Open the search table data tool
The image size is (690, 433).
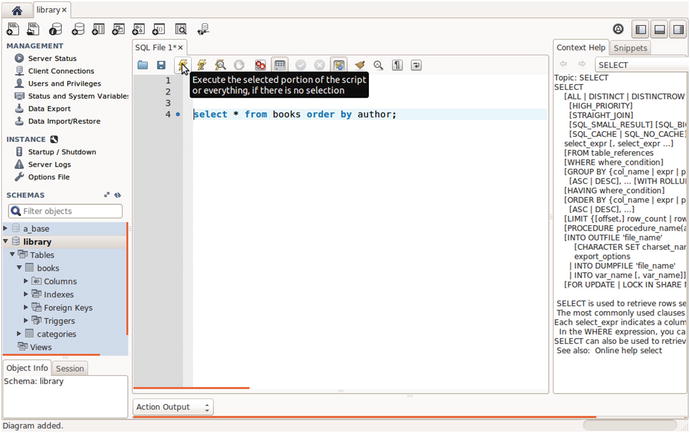click(180, 29)
